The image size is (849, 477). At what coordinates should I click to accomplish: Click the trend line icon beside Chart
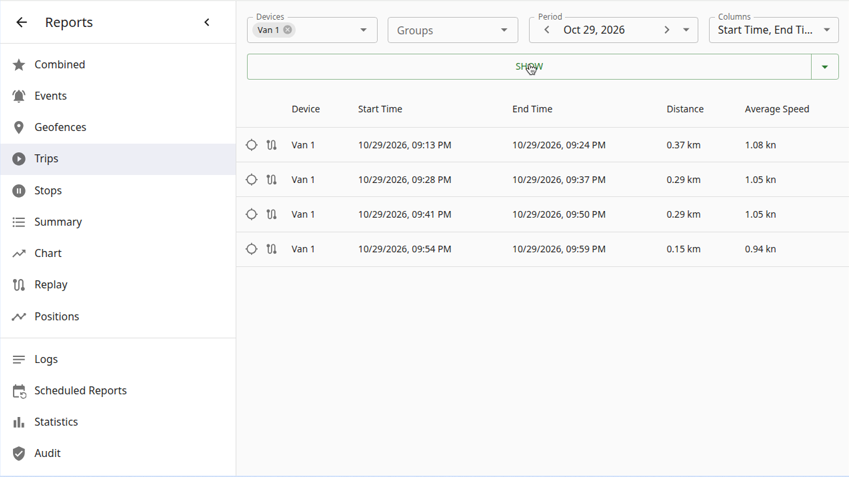[x=19, y=253]
